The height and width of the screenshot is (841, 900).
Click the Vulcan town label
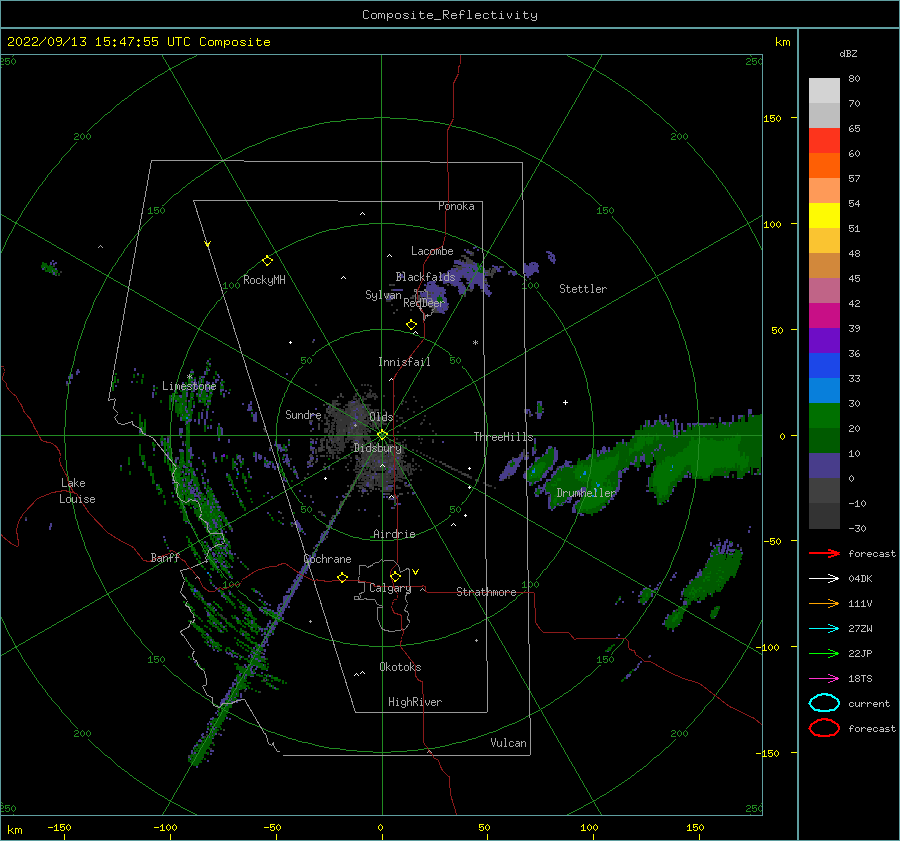[508, 743]
